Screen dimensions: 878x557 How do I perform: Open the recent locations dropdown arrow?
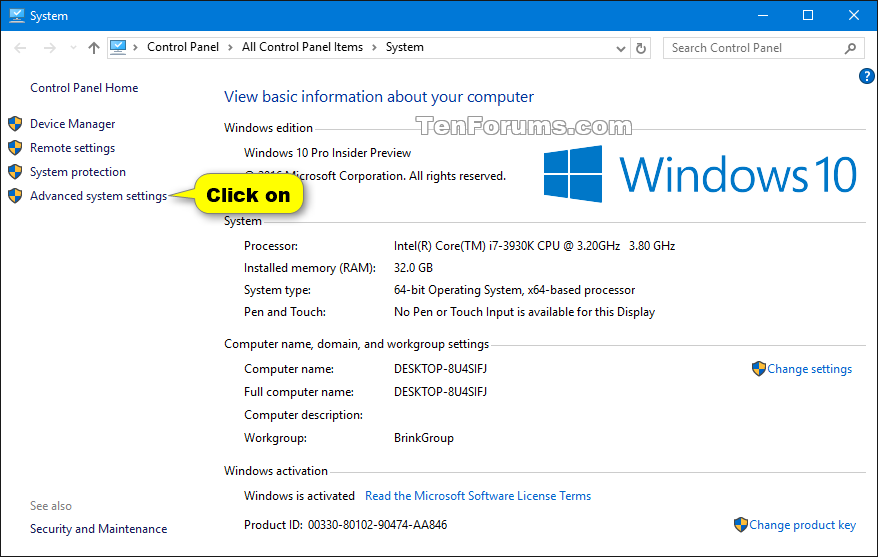[73, 48]
